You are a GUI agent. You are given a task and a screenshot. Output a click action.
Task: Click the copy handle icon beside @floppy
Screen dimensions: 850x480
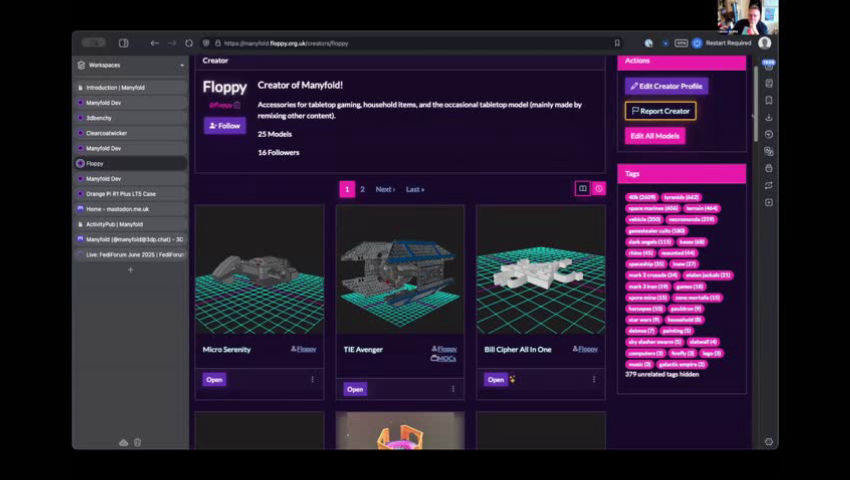[237, 105]
